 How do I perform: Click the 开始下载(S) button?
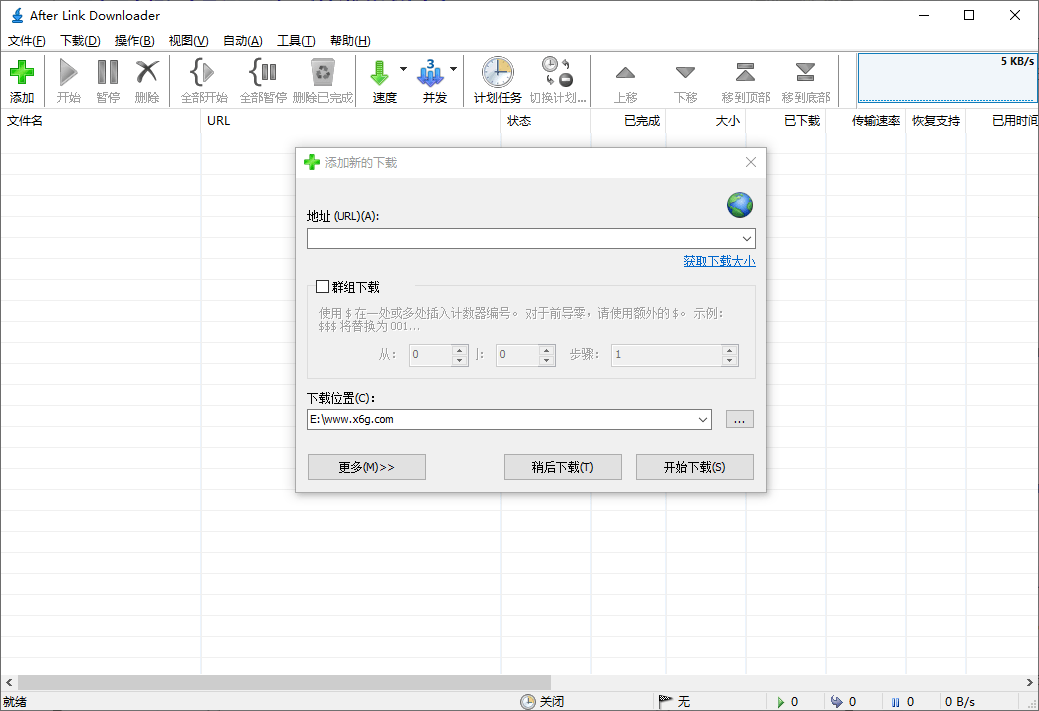pyautogui.click(x=694, y=466)
